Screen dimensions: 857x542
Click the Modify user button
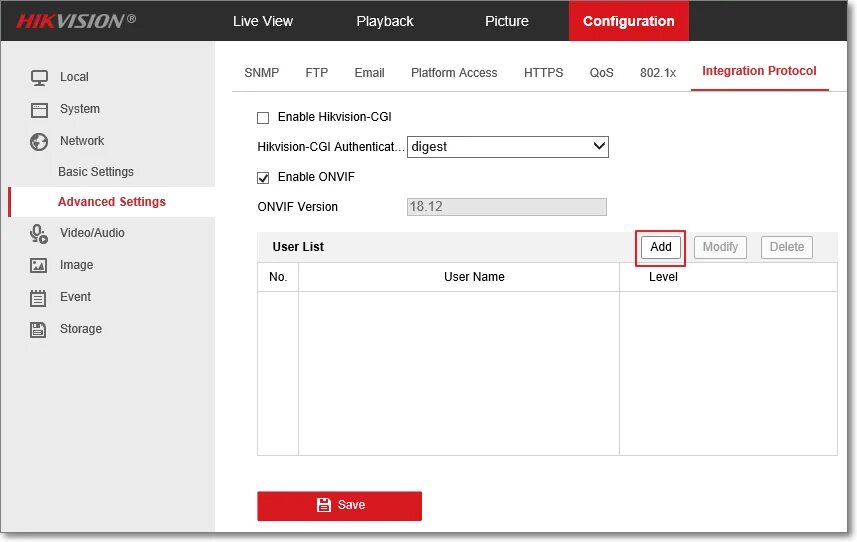point(720,247)
